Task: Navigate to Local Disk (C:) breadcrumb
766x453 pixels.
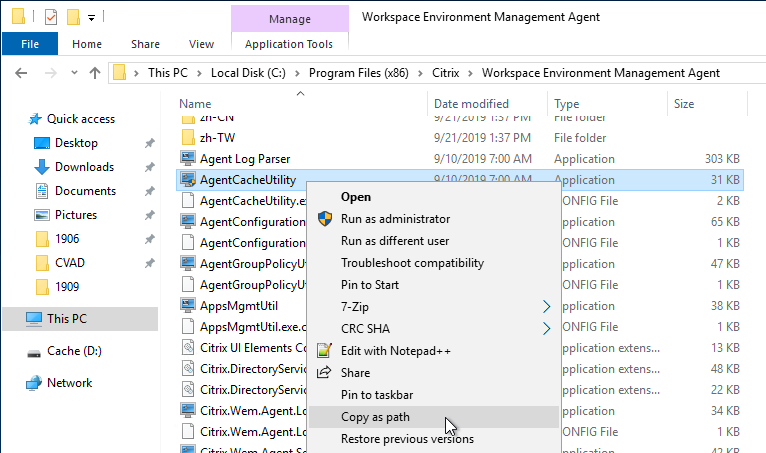Action: click(x=248, y=73)
